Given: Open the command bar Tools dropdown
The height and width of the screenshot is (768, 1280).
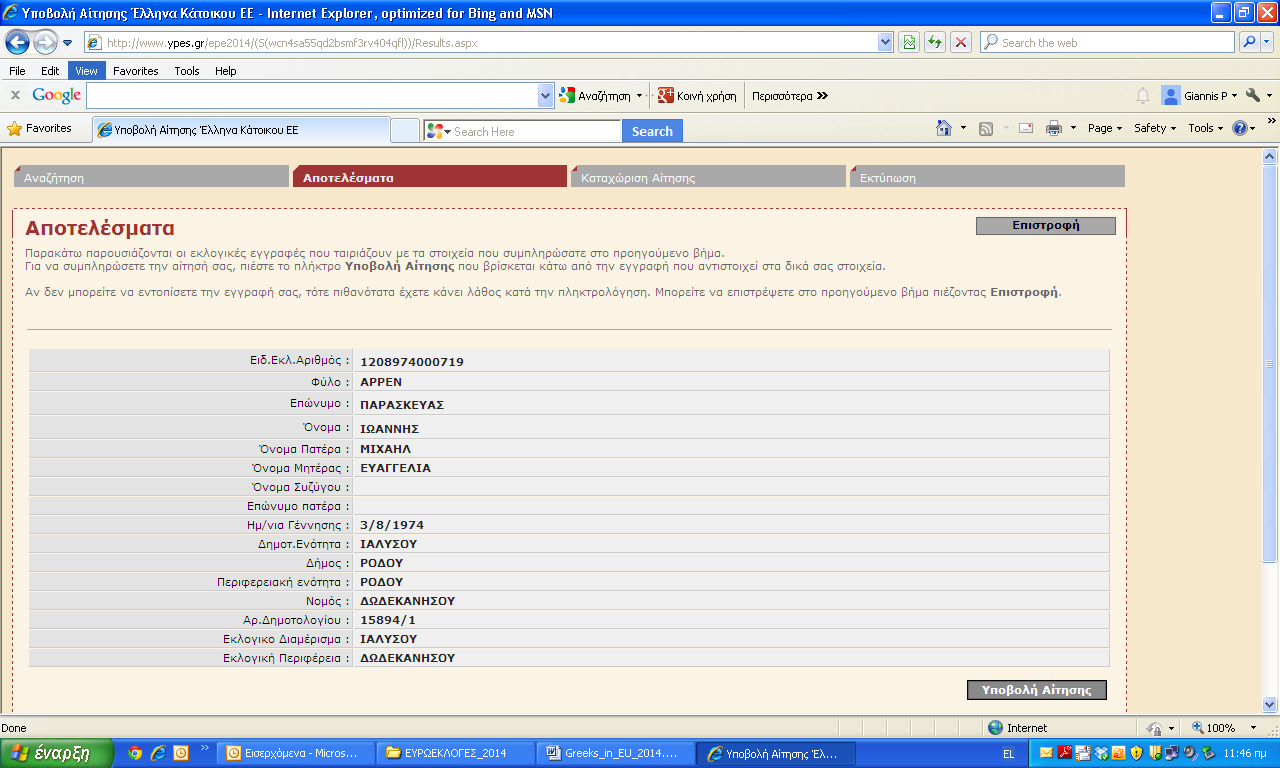Looking at the screenshot, I should 1206,128.
